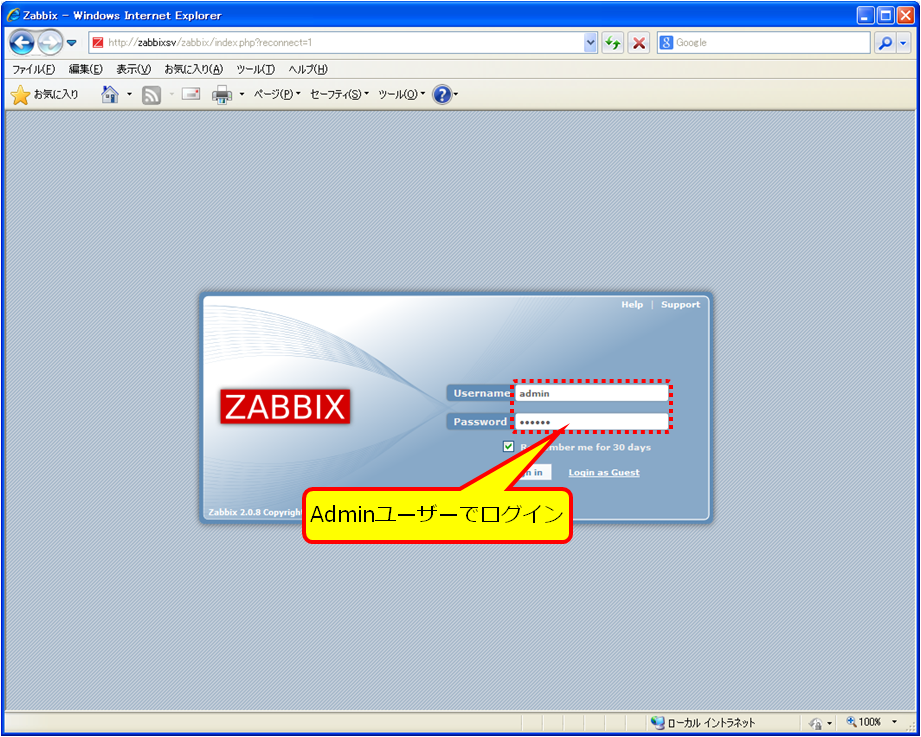Click the Internet Explorer title bar icon
The image size is (921, 737).
click(13, 15)
